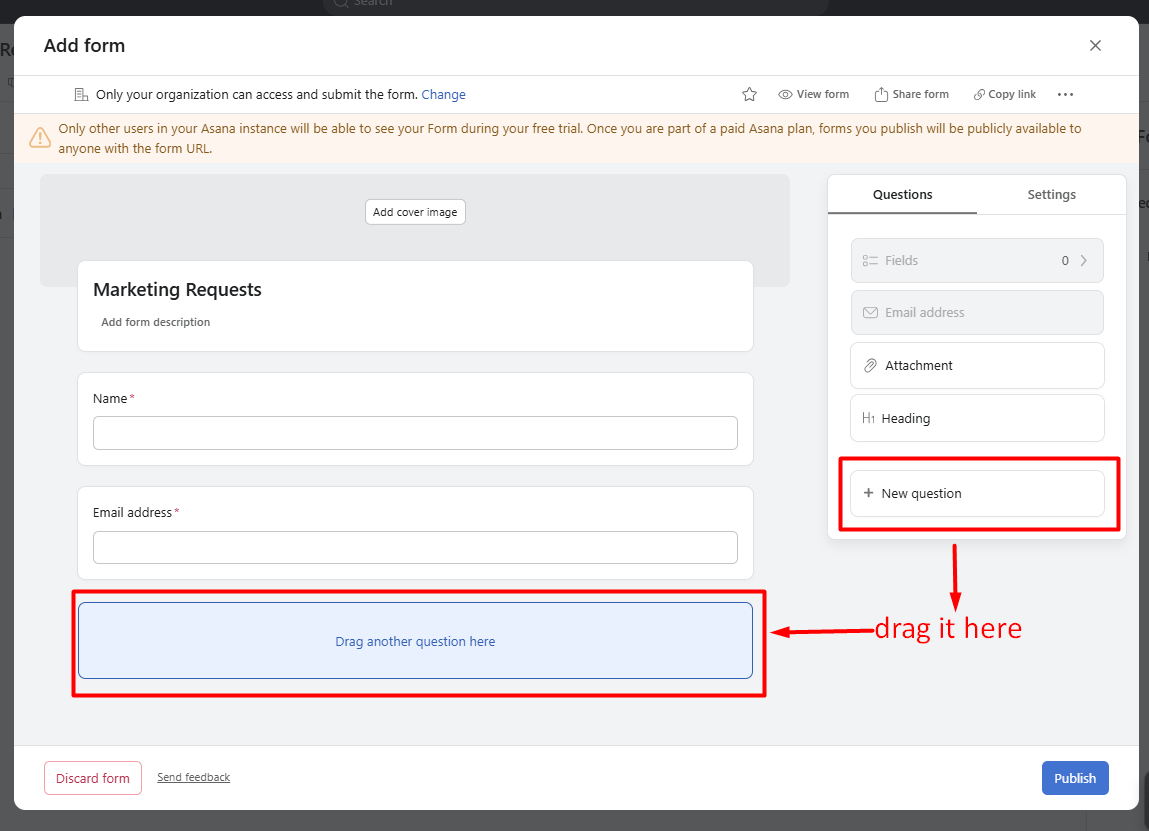Select the Email address question type
Viewport: 1149px width, 831px height.
pyautogui.click(x=977, y=312)
